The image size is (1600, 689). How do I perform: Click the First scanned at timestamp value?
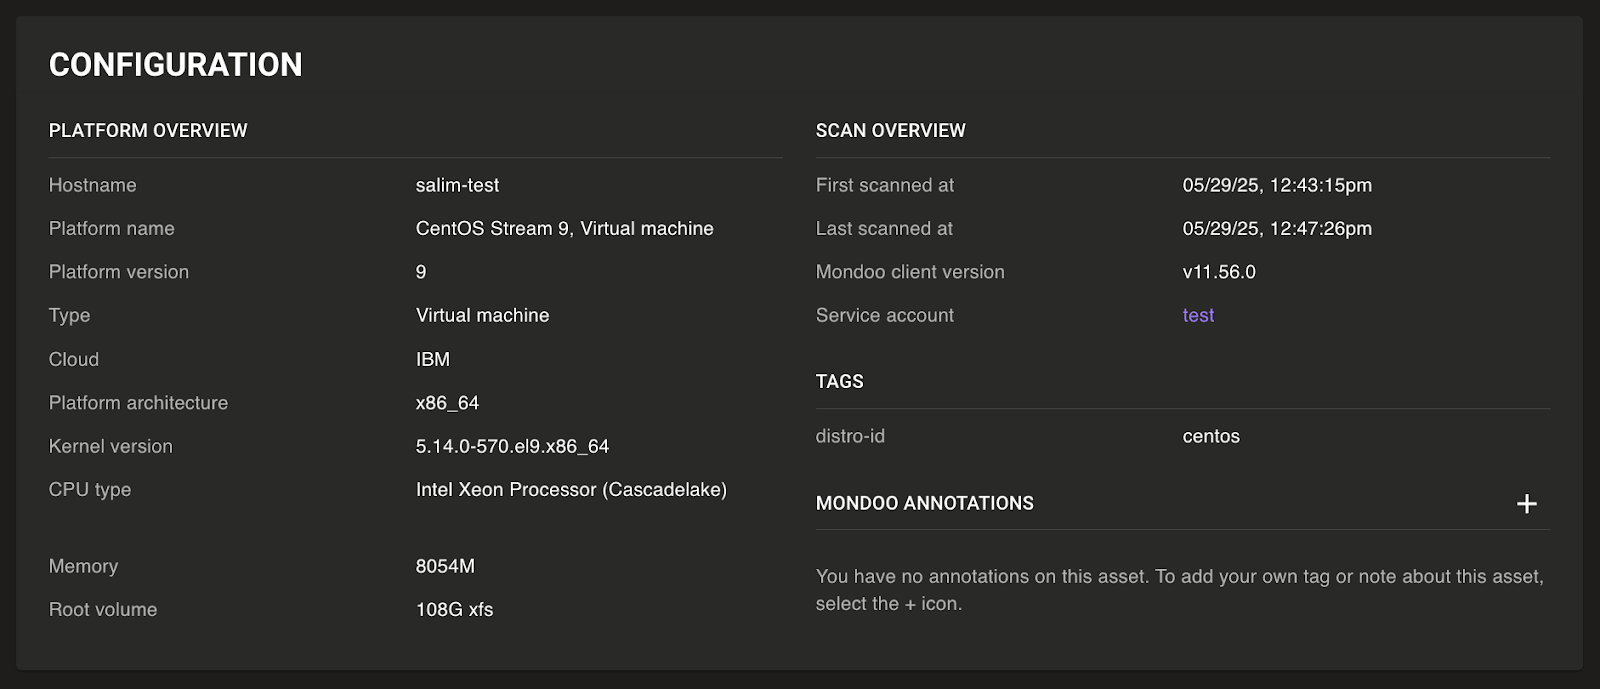tap(1277, 185)
